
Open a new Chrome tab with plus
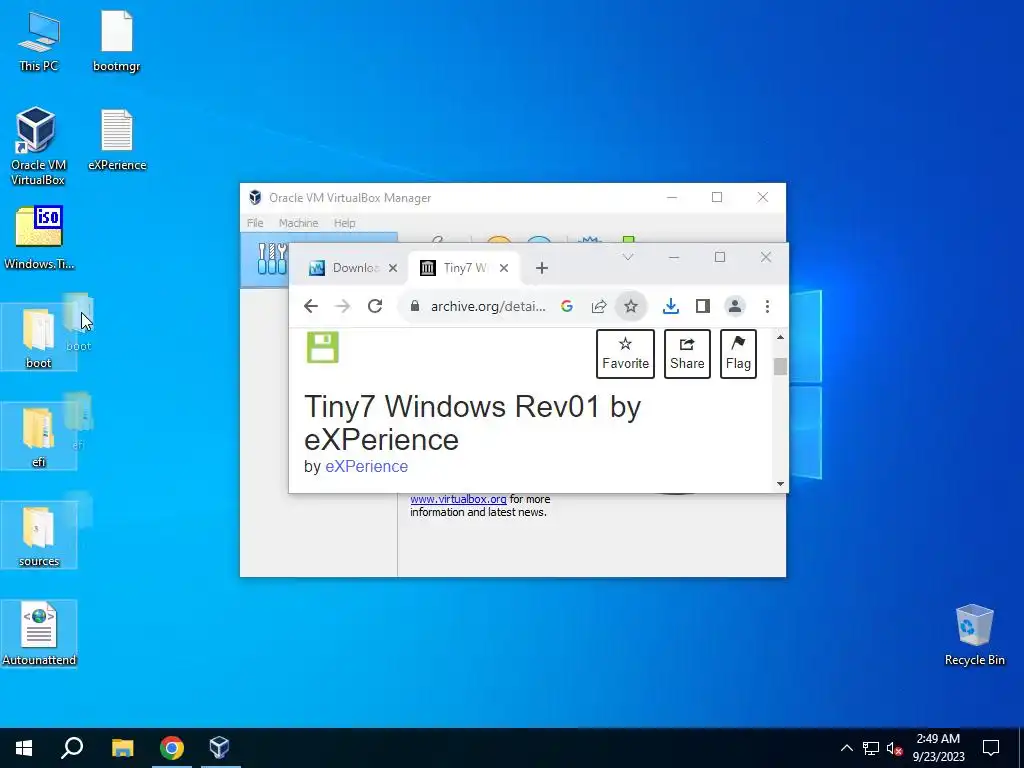click(x=541, y=268)
